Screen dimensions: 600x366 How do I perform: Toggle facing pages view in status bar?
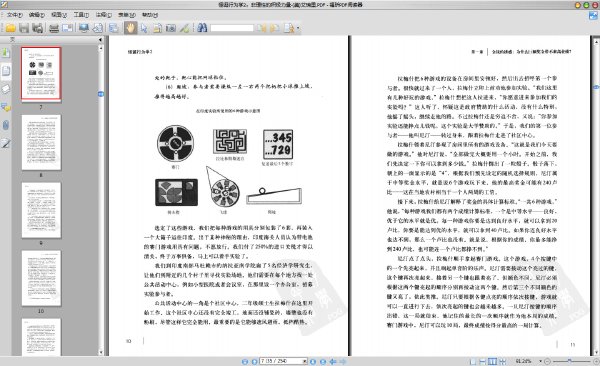(492, 361)
